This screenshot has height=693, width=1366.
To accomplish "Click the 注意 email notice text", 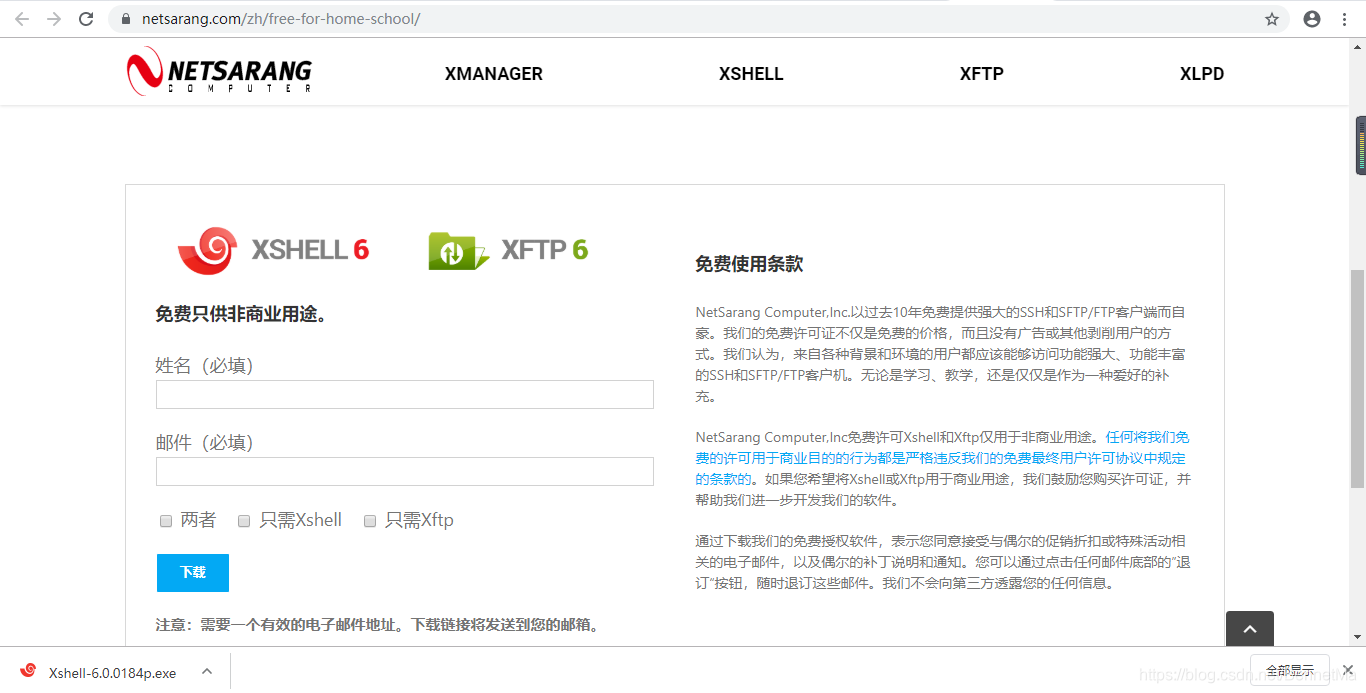I will [x=379, y=625].
